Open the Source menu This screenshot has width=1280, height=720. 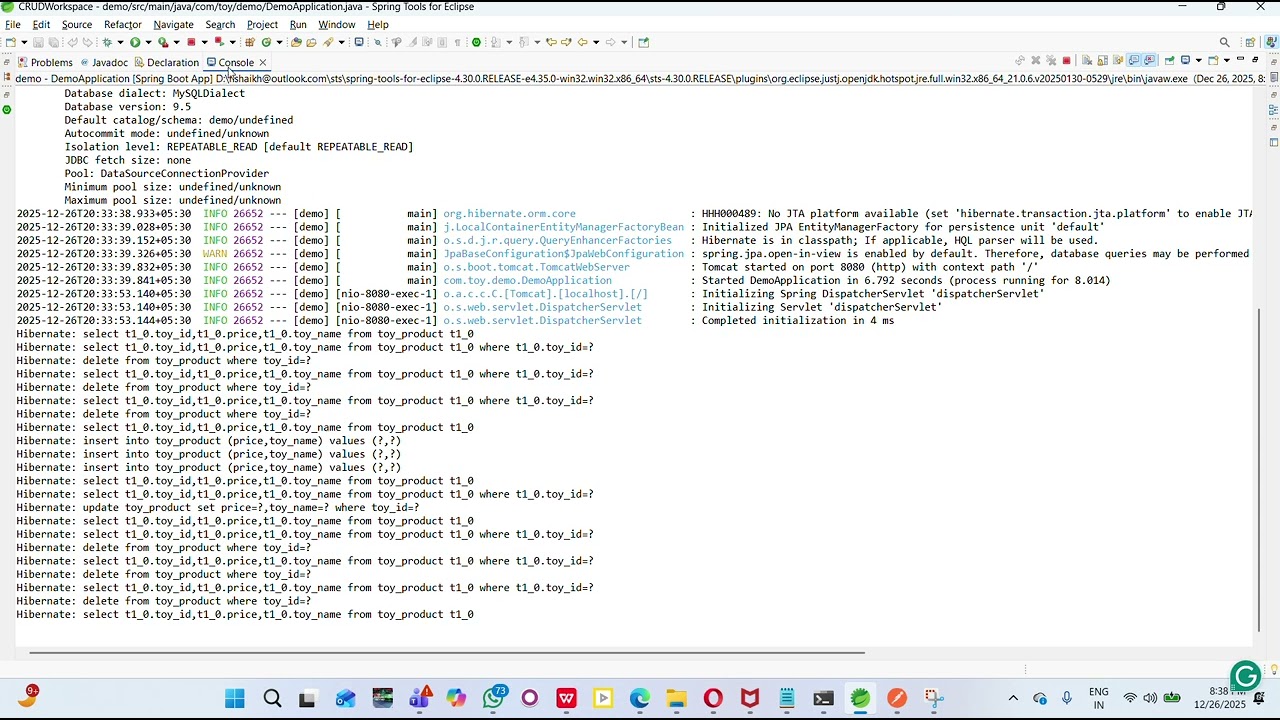pos(77,25)
